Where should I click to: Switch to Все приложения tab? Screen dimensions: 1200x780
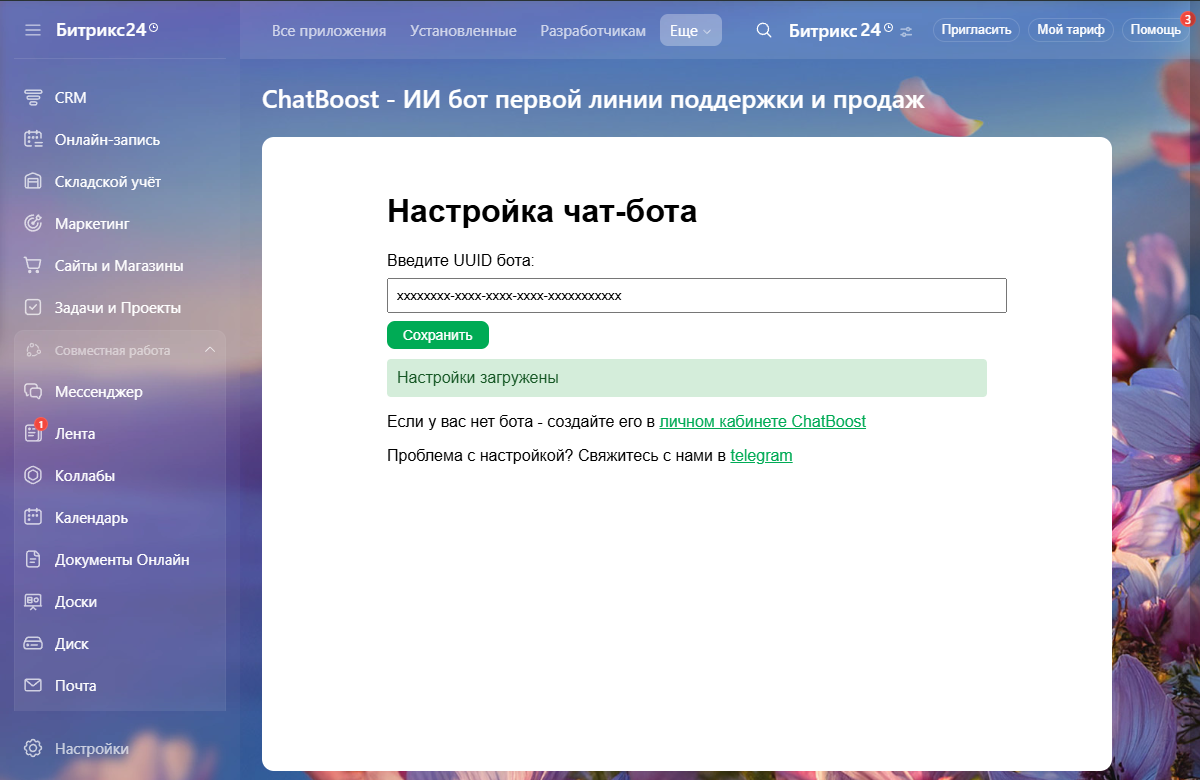coord(328,31)
